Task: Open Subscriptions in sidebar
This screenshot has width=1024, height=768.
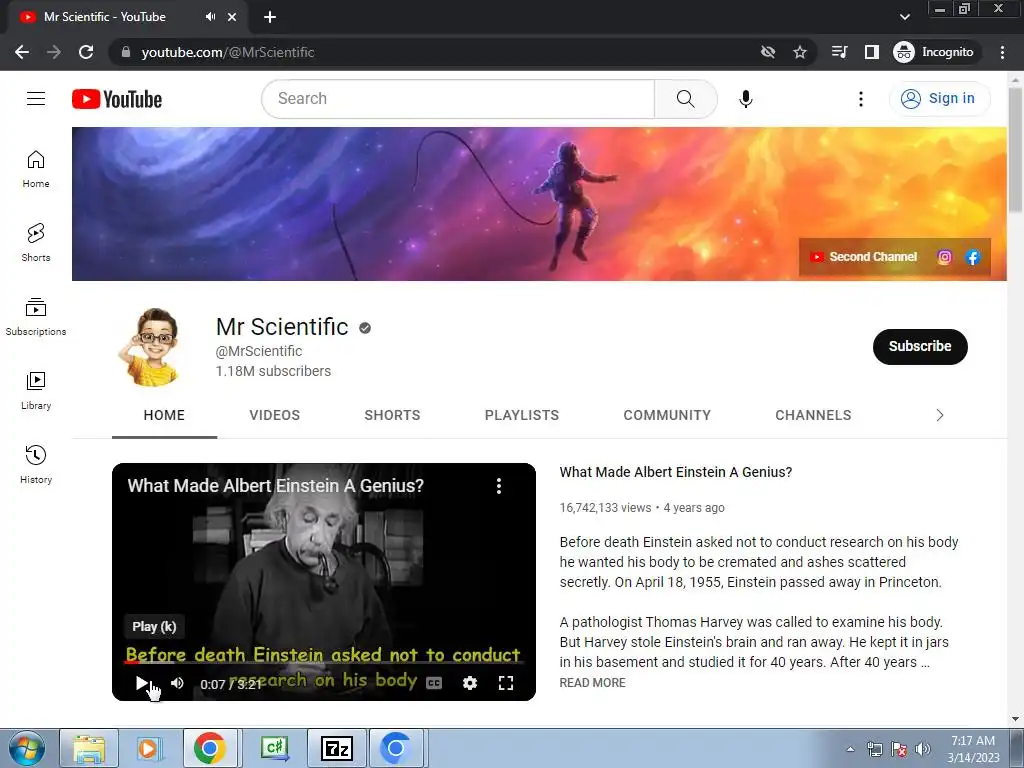Action: (x=36, y=317)
